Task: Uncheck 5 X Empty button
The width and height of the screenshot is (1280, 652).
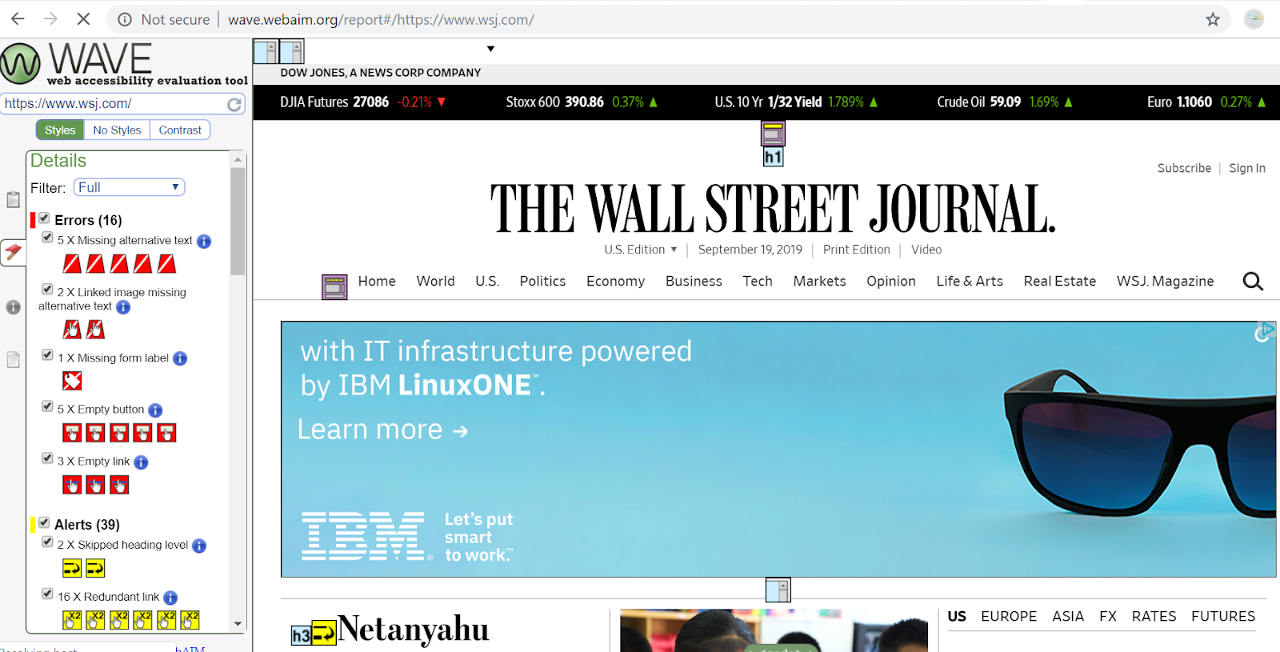Action: tap(47, 406)
